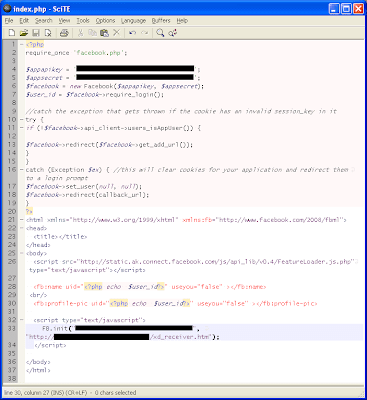
Task: Click 'FB.init(' on line 33
Action: tap(57, 329)
